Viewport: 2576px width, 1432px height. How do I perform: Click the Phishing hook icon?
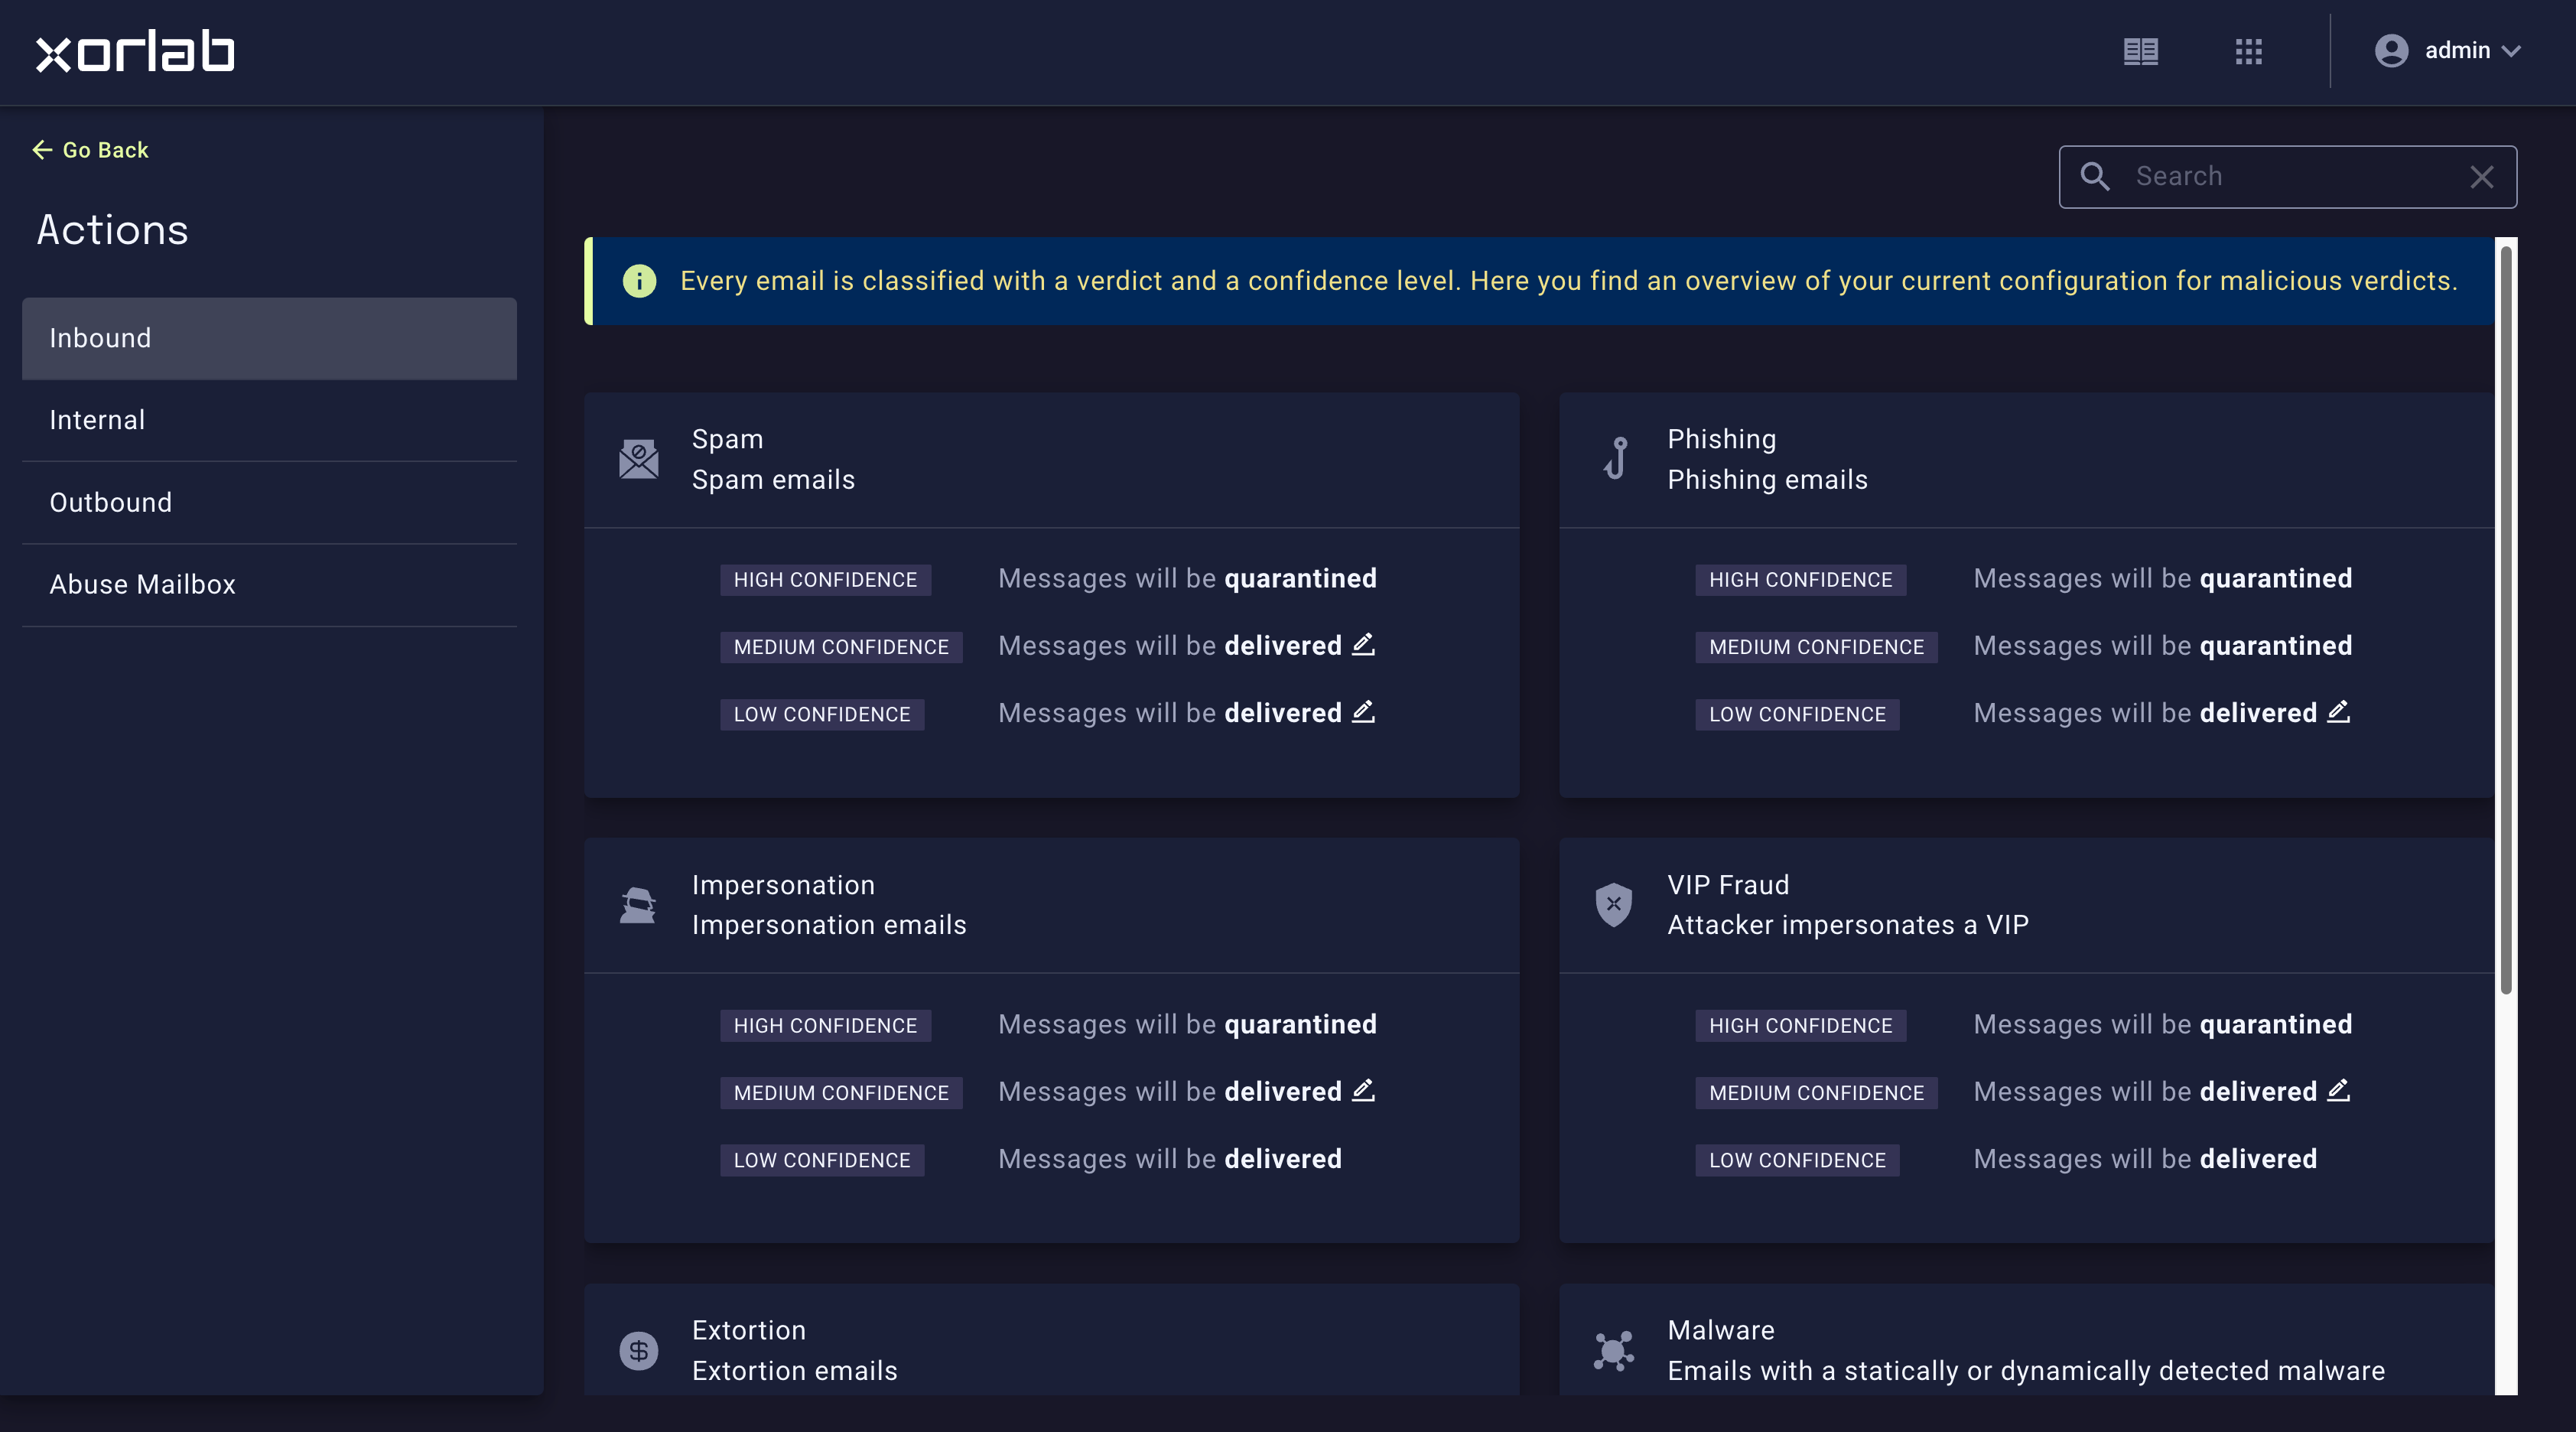[1615, 458]
